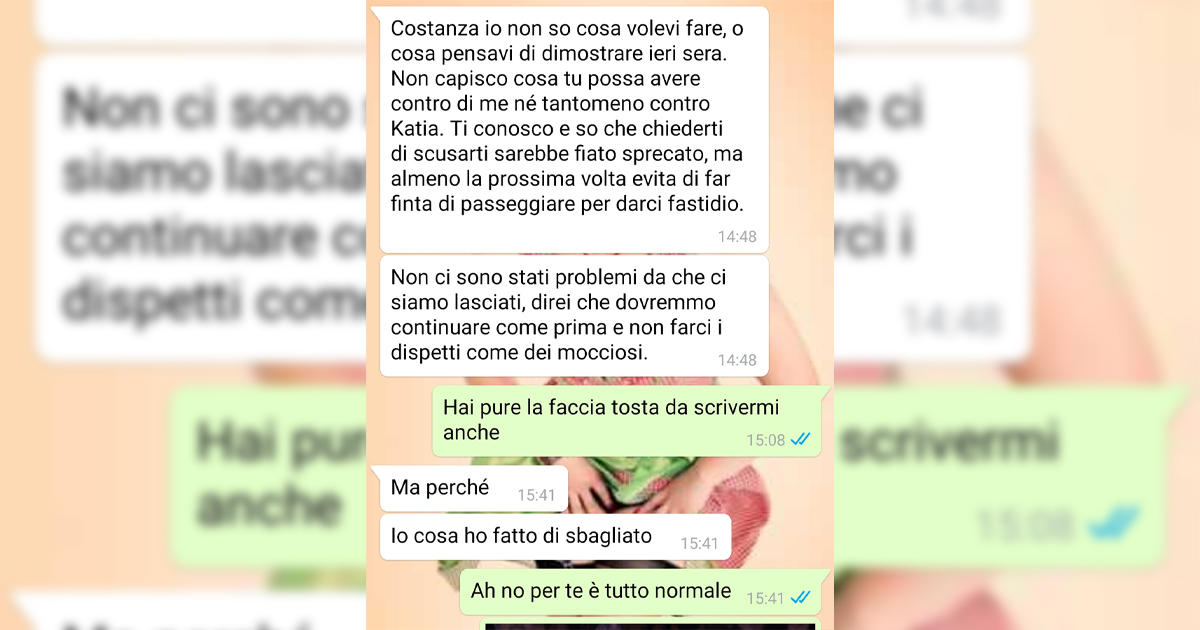Select the message starting 'Costanza io non so'
The height and width of the screenshot is (630, 1200).
(575, 130)
